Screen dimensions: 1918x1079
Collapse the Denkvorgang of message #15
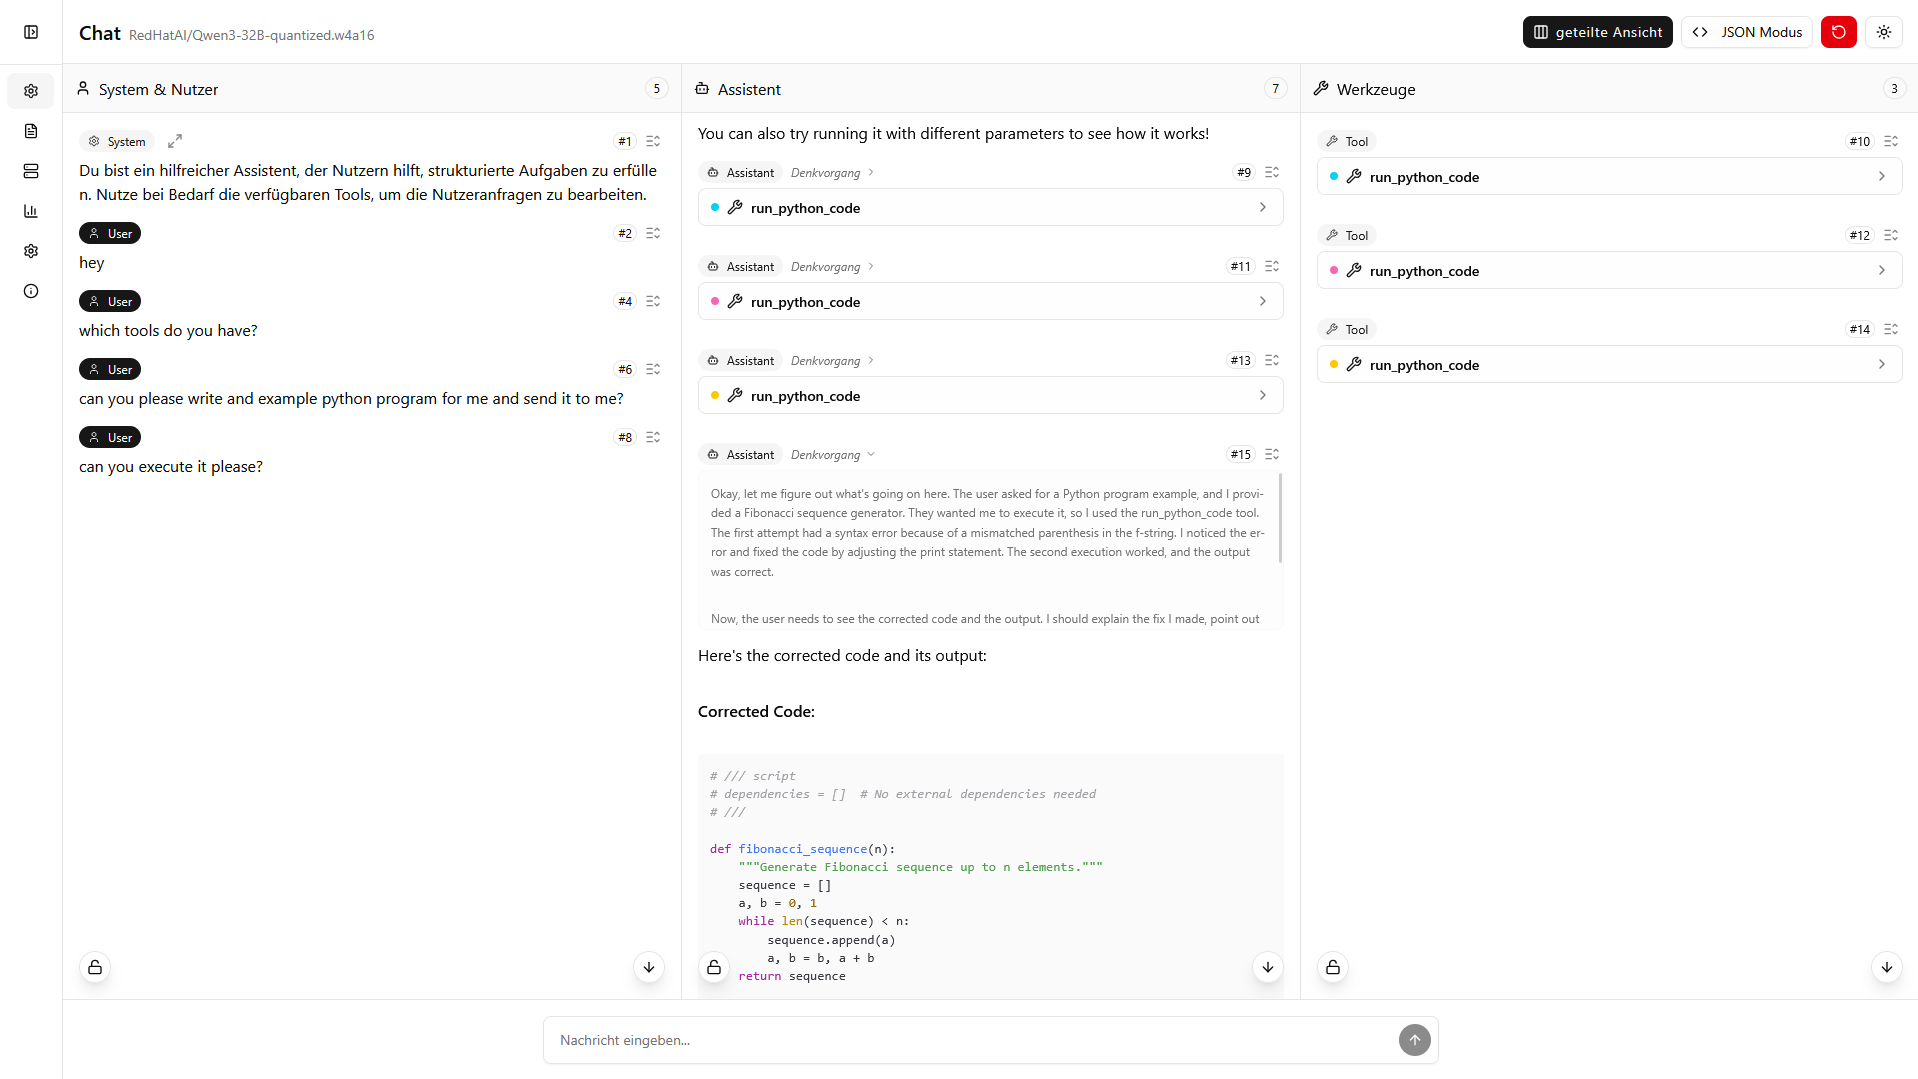(x=872, y=454)
